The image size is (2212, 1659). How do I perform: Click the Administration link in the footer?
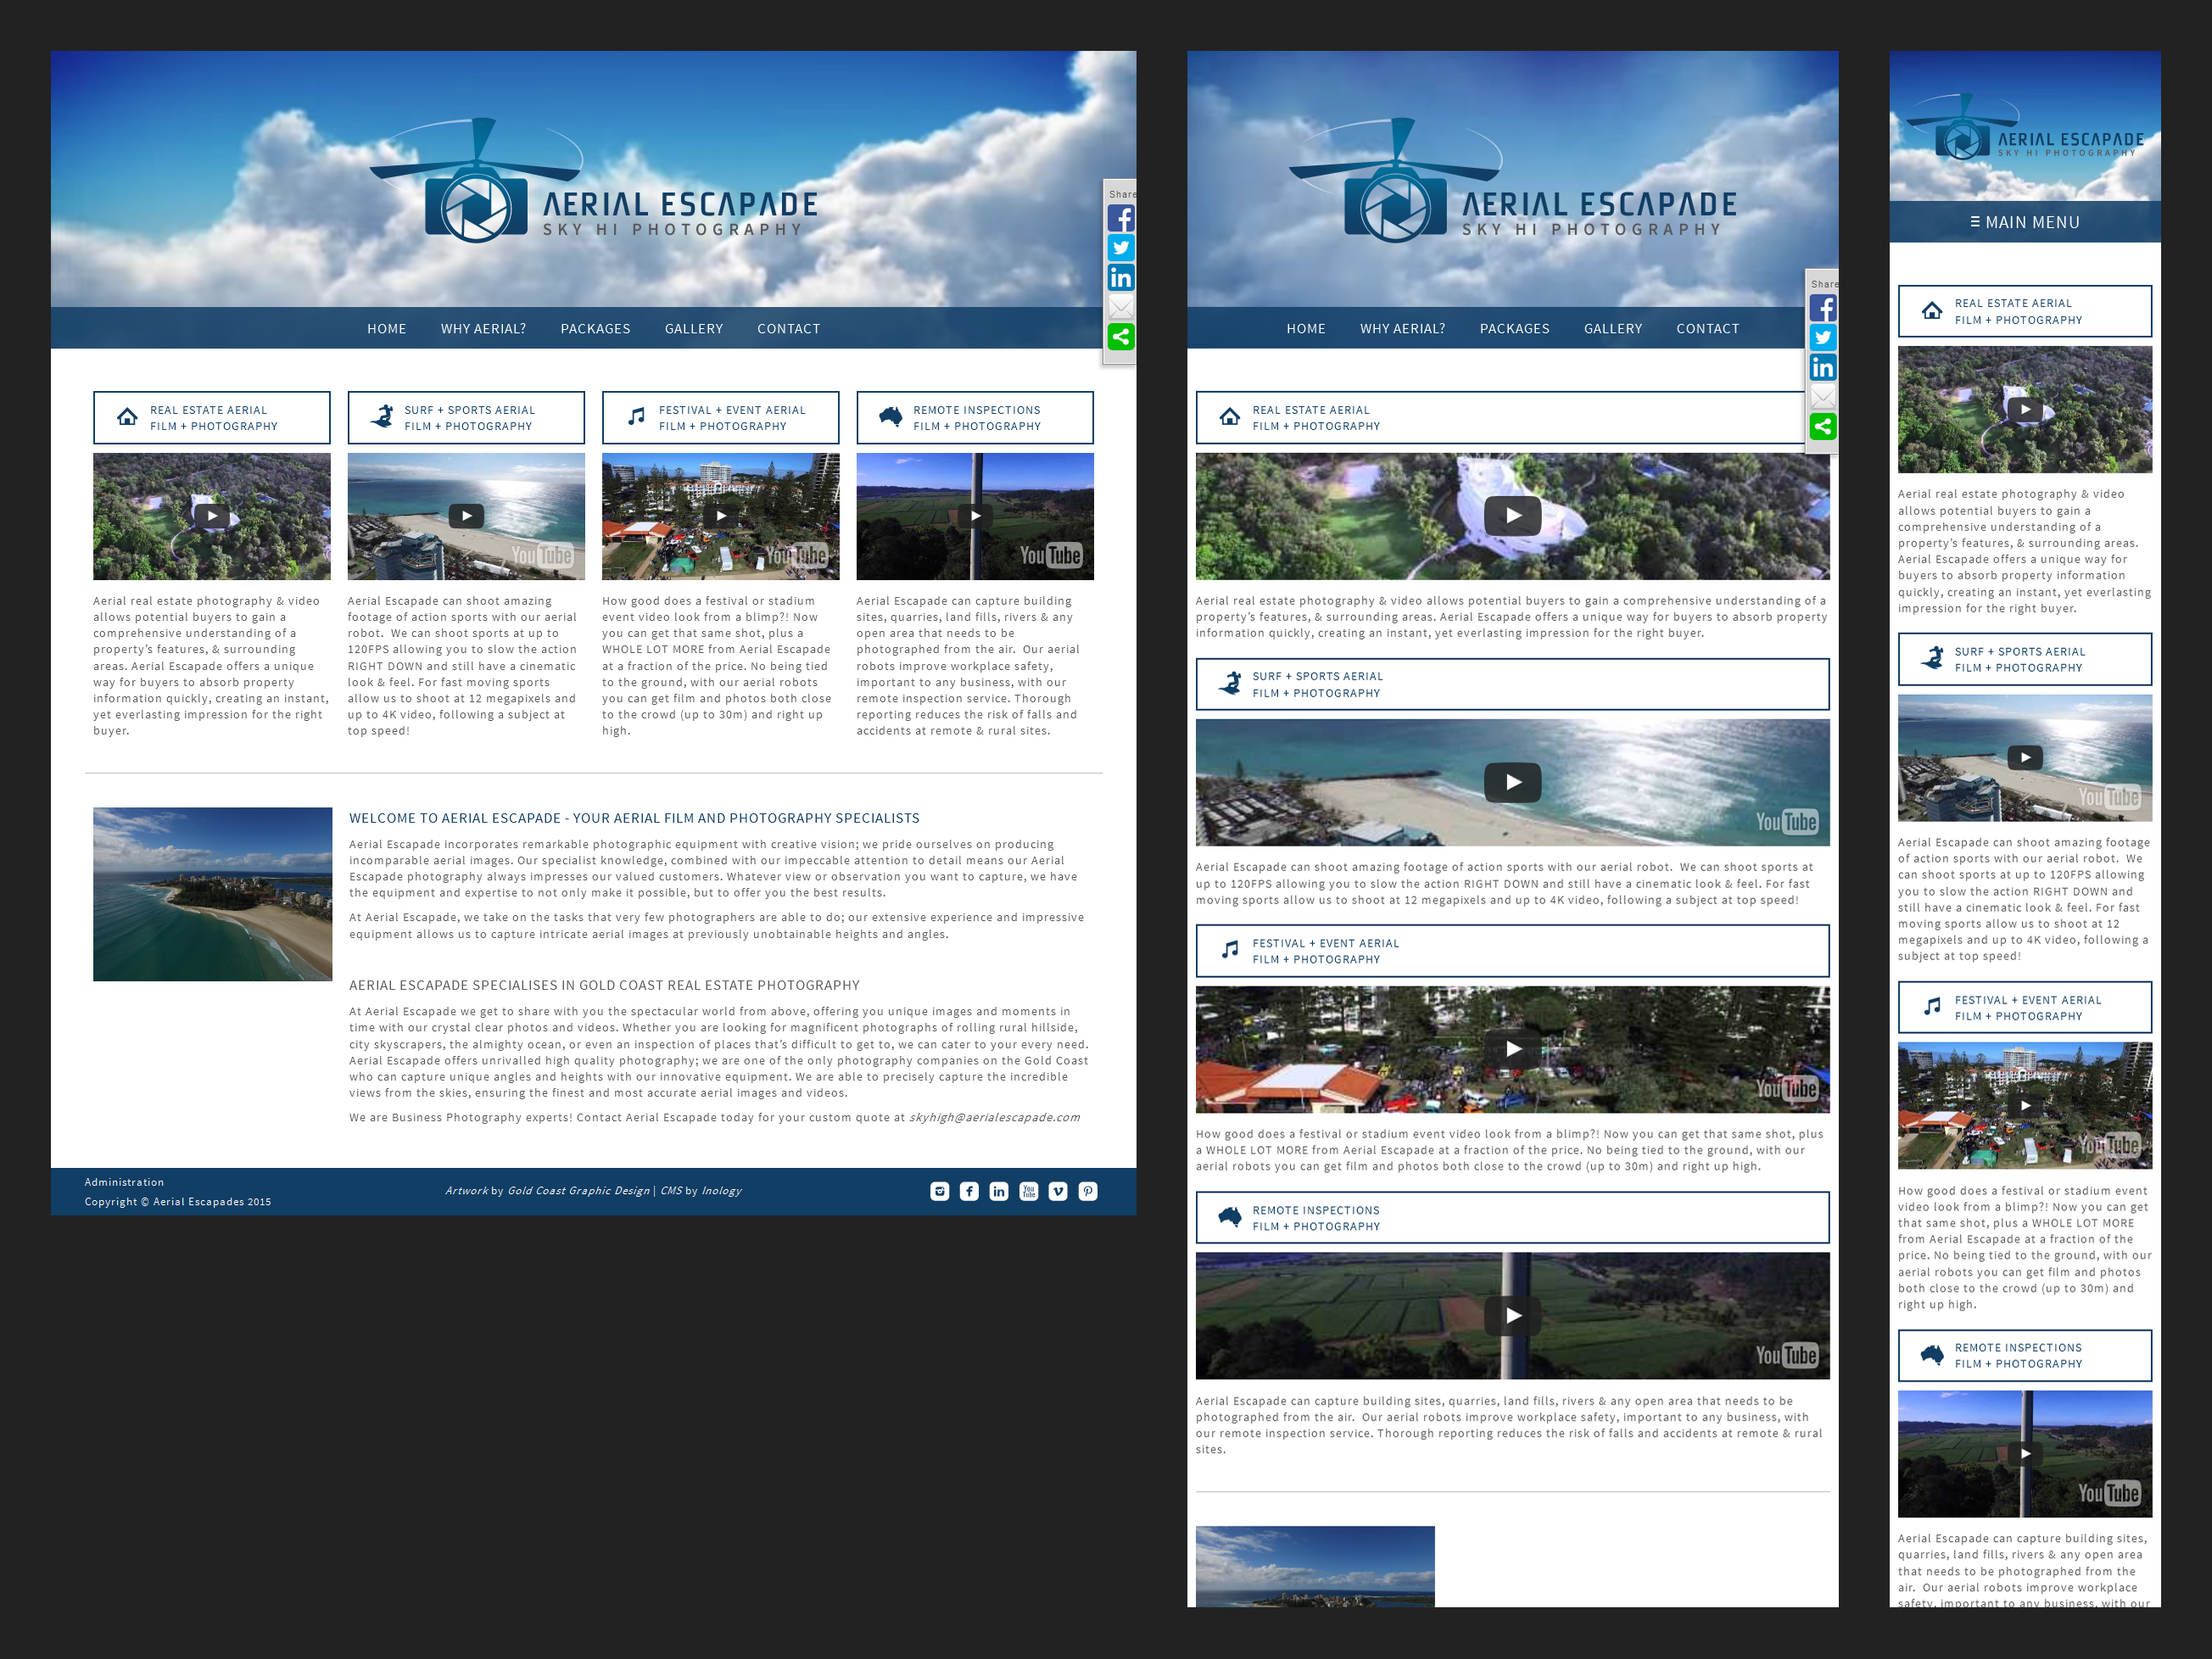point(124,1182)
